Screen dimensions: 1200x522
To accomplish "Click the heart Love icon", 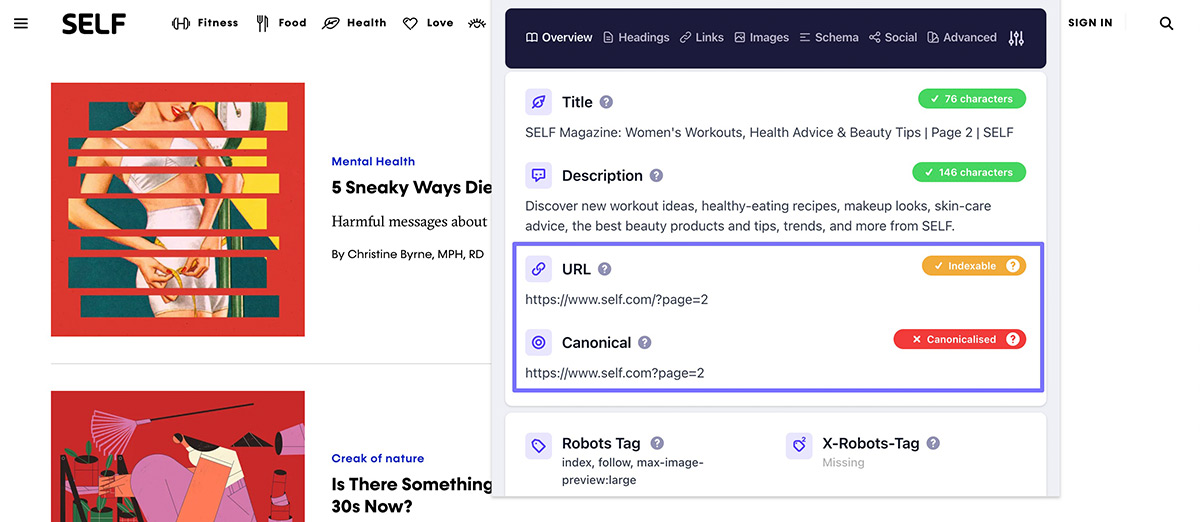I will [410, 23].
